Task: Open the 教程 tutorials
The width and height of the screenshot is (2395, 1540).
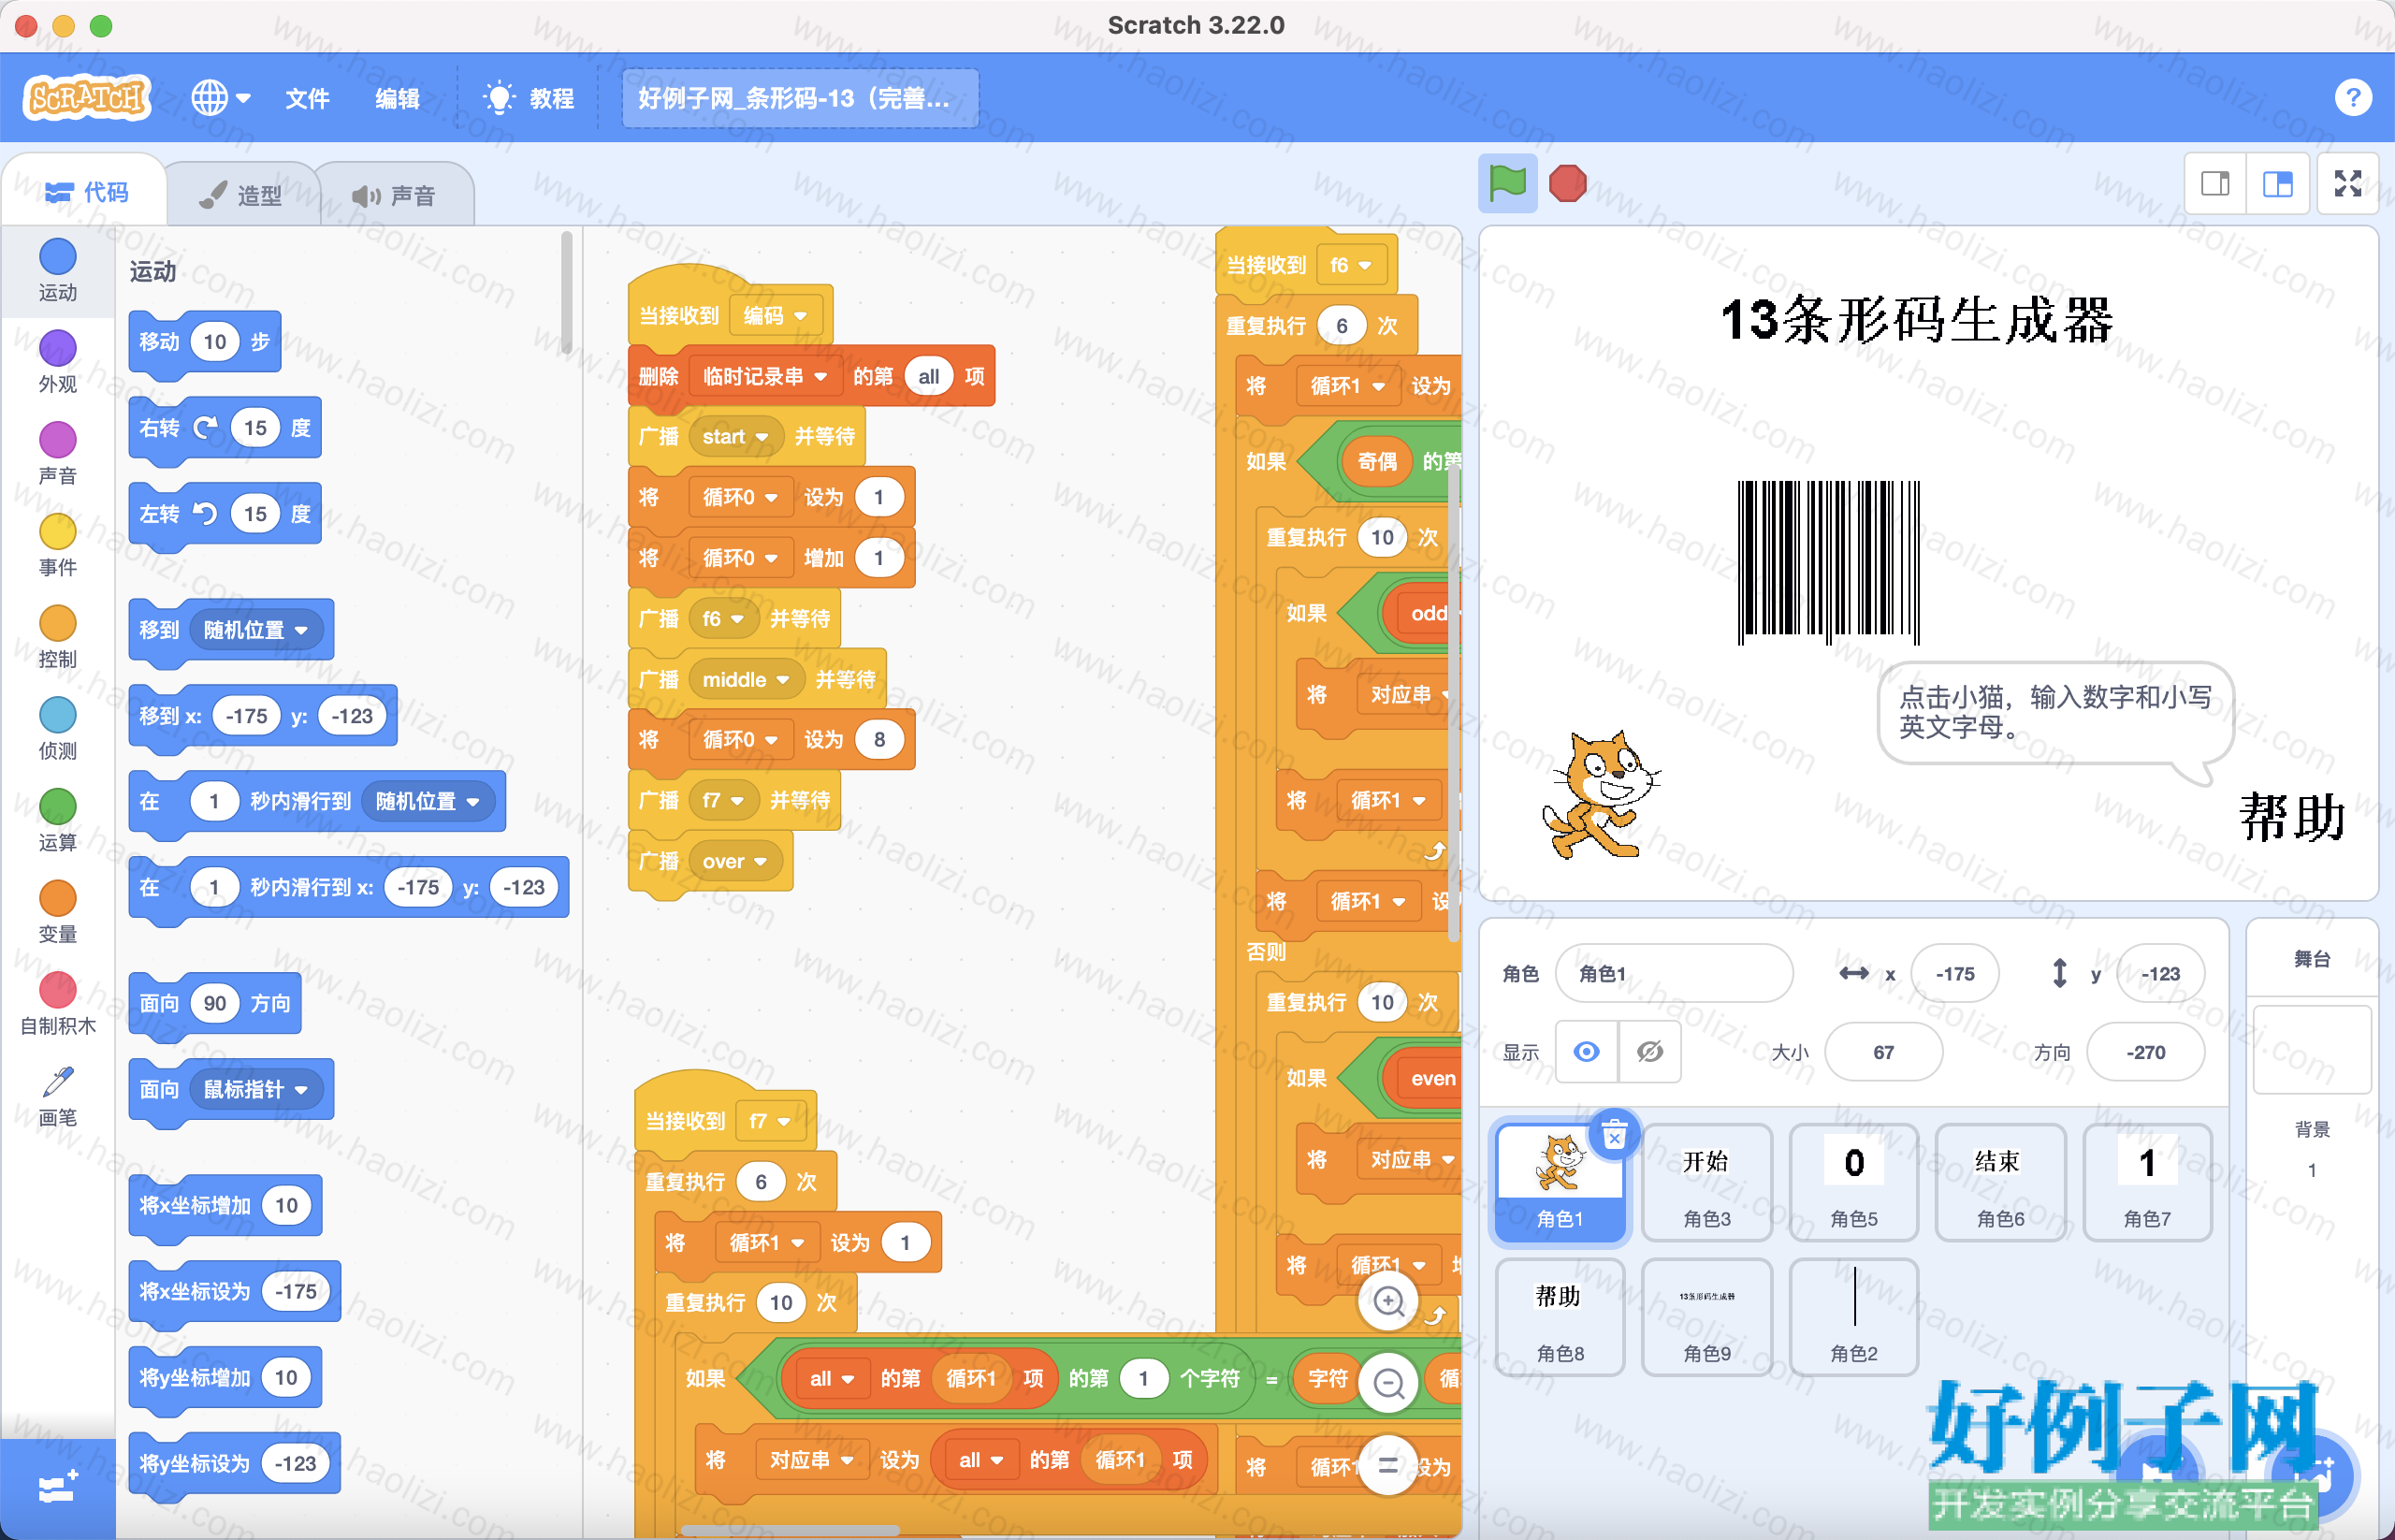Action: pos(529,98)
